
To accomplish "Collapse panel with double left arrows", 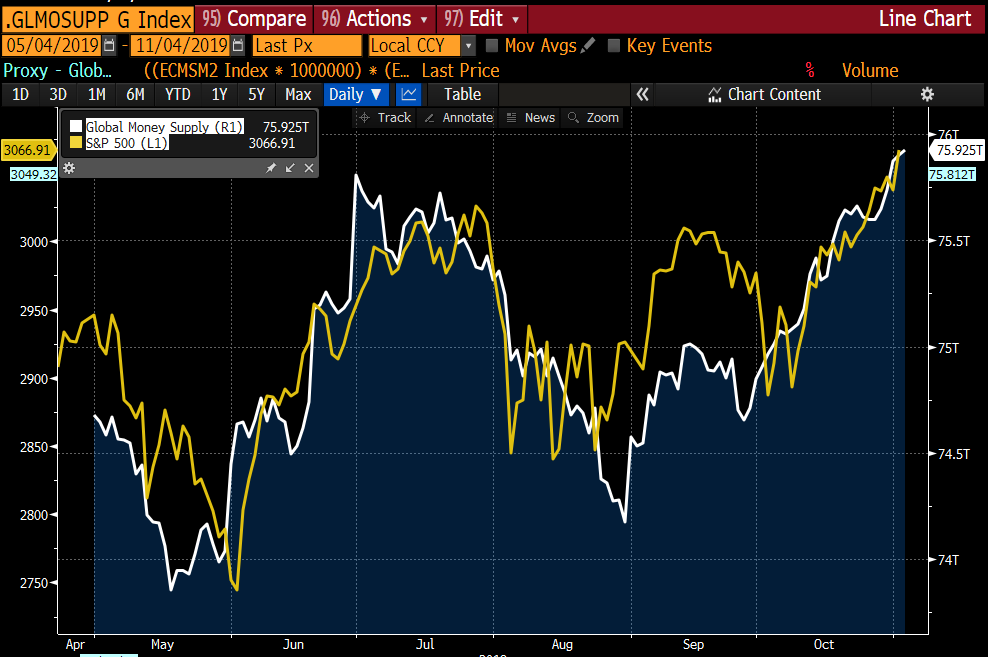I will 643,94.
